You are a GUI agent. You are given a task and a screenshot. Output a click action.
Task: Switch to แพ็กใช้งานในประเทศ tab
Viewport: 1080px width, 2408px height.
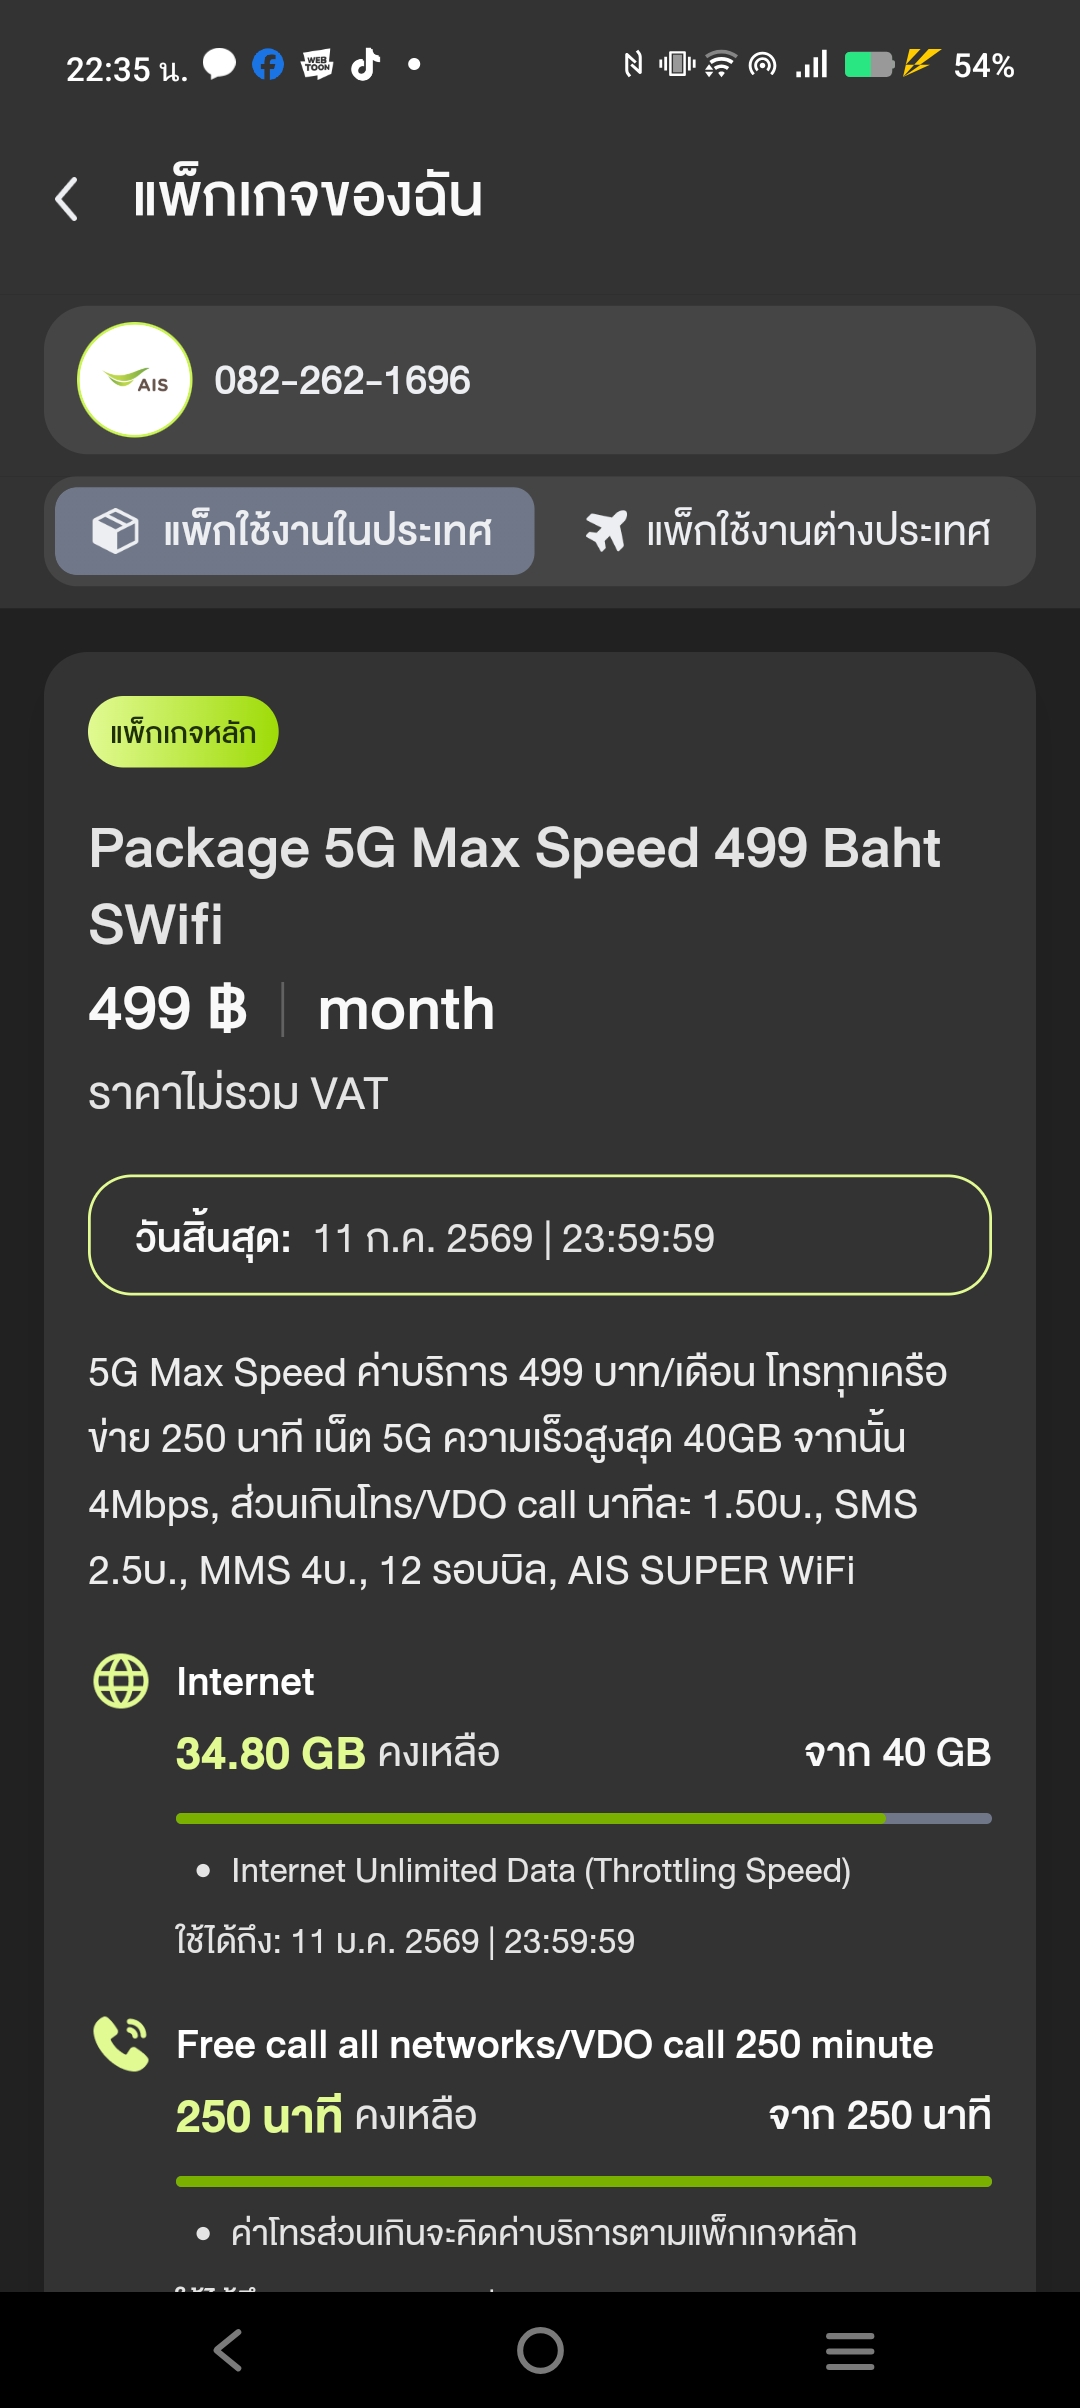(295, 531)
